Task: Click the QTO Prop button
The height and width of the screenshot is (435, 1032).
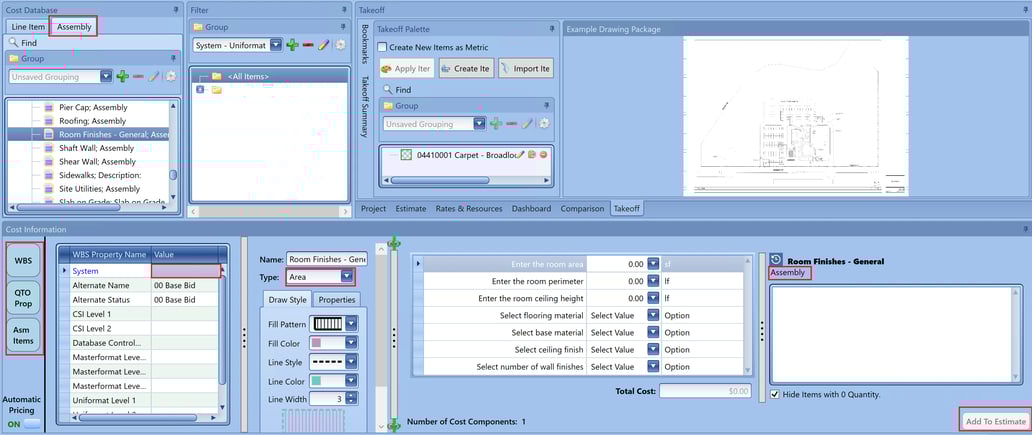Action: pos(23,296)
